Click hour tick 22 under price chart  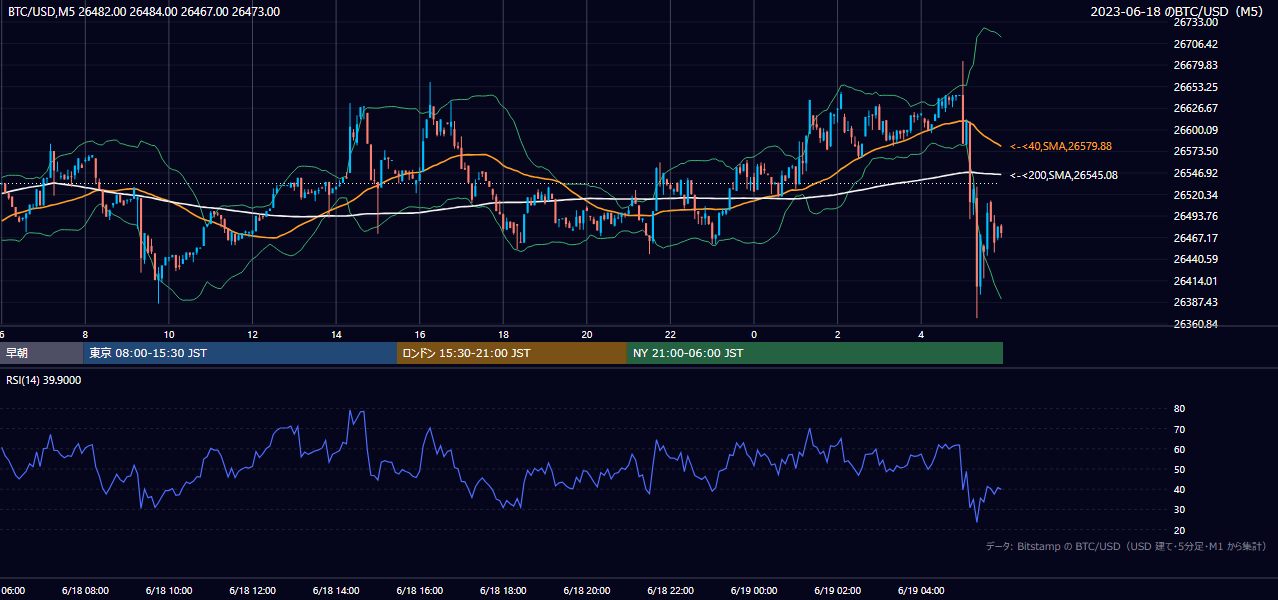coord(670,335)
